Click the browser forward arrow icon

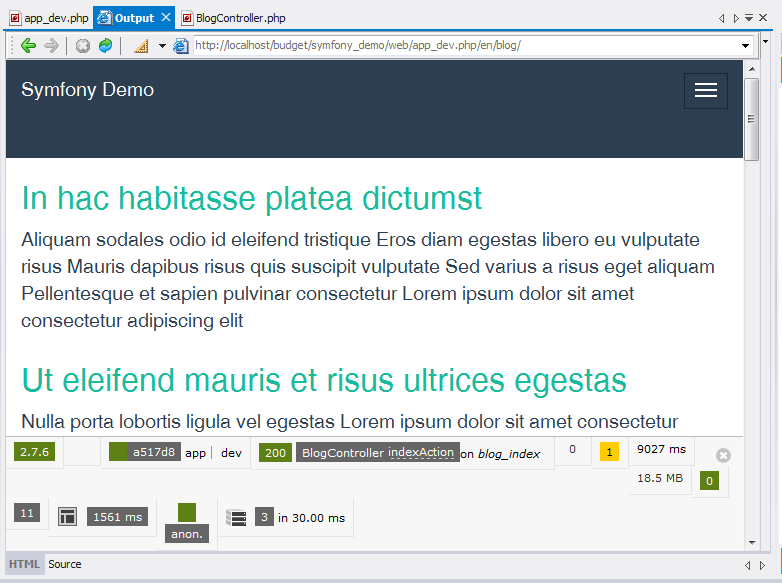point(51,45)
